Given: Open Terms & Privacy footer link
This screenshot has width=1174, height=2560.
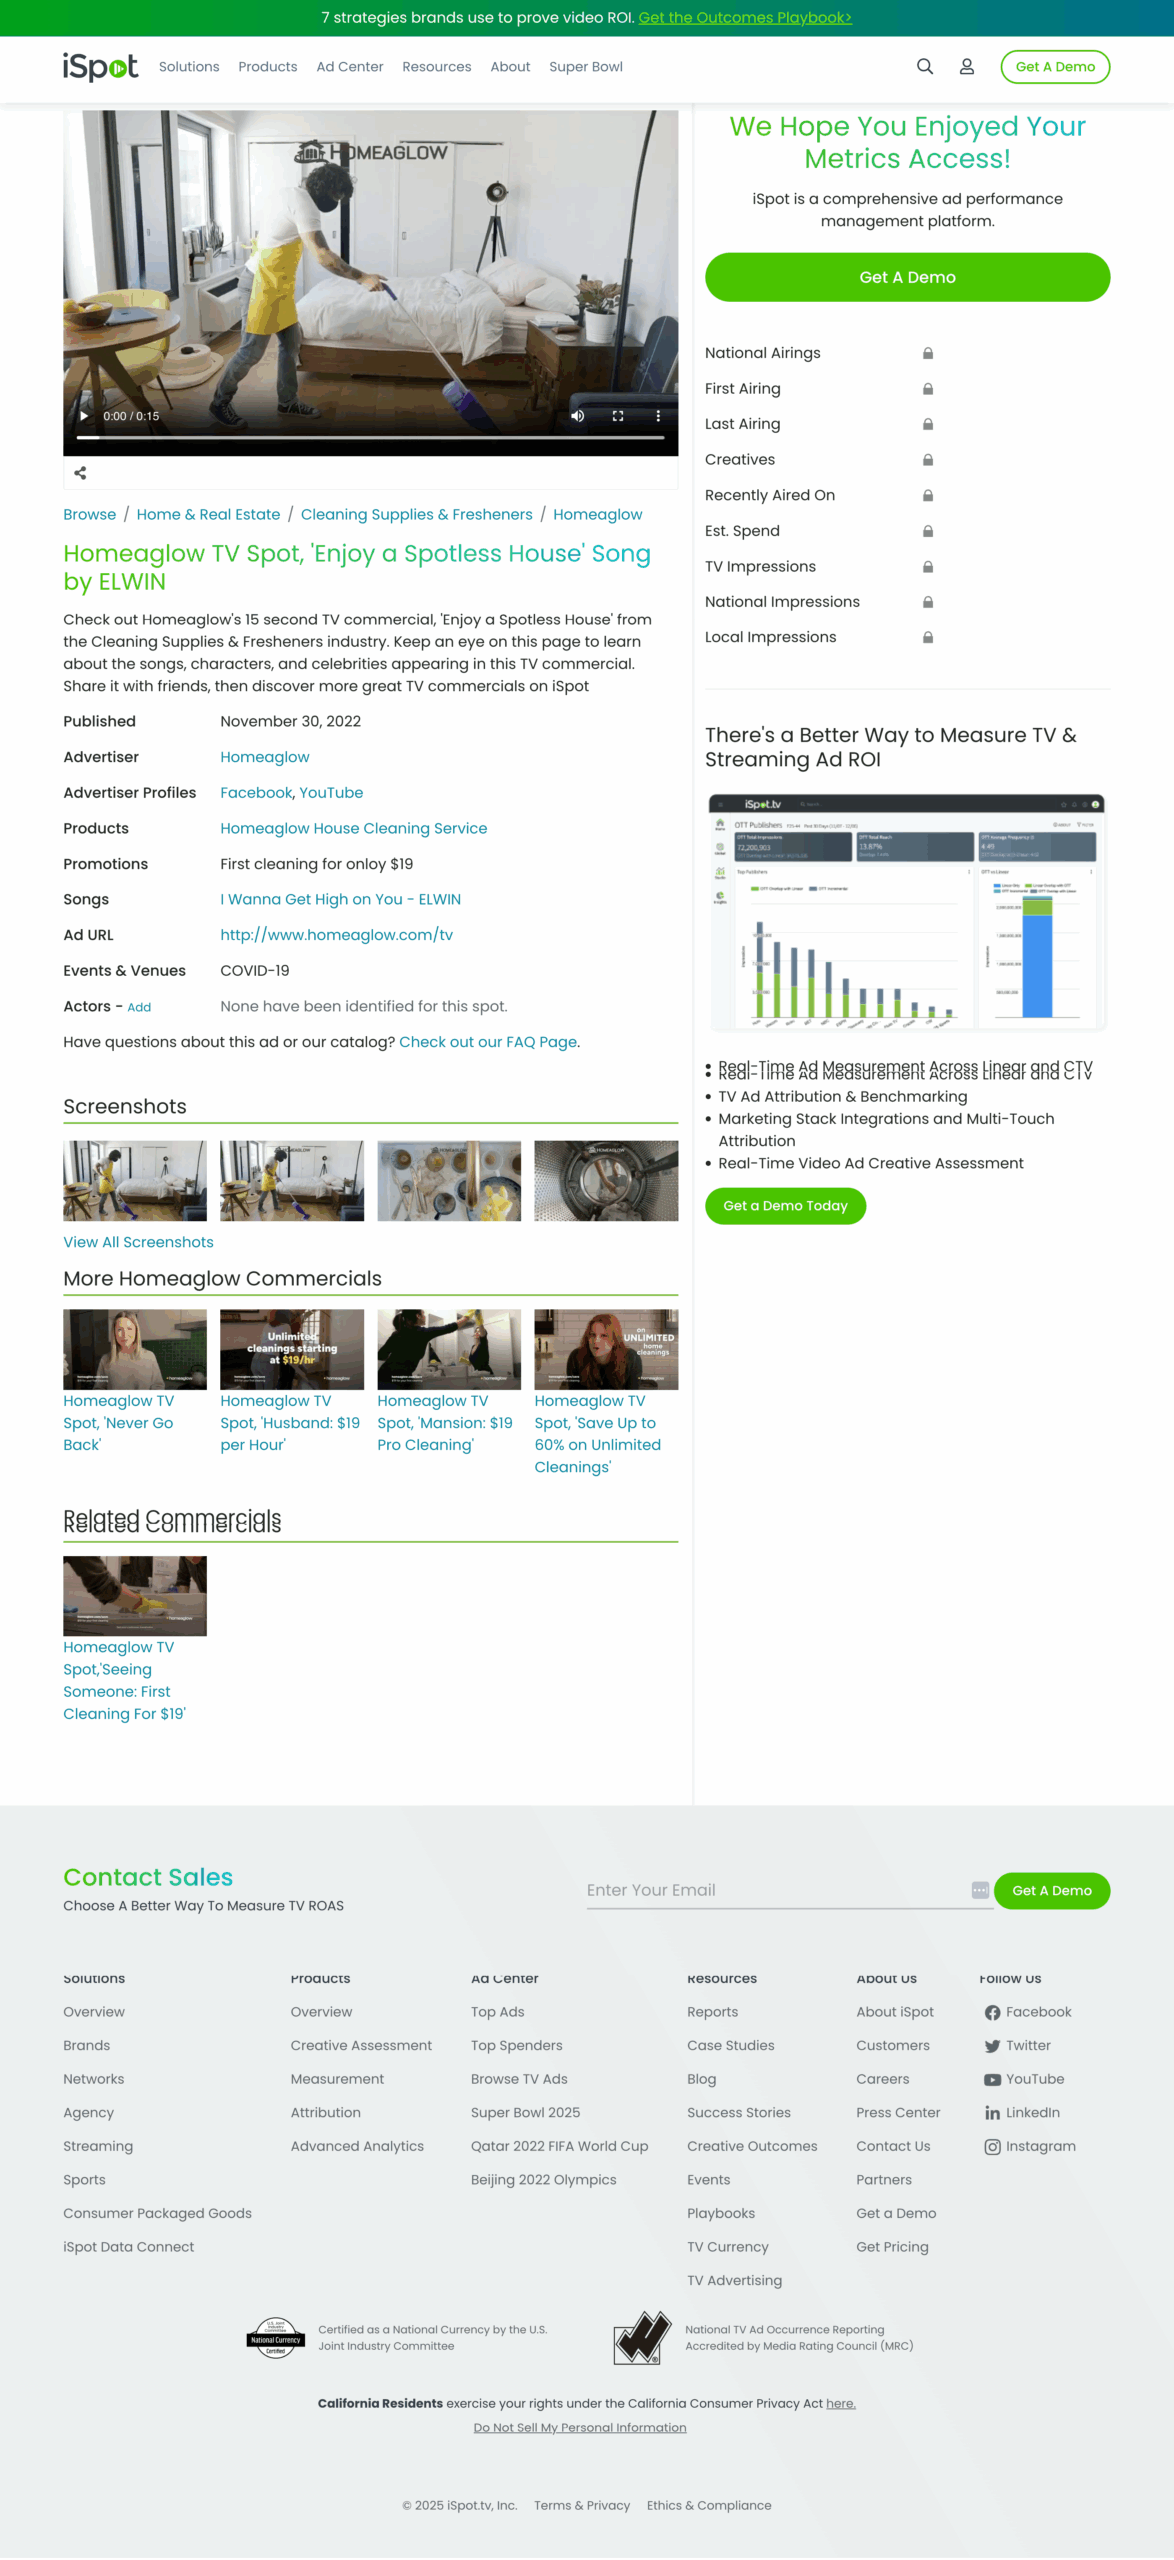Looking at the screenshot, I should pos(582,2506).
